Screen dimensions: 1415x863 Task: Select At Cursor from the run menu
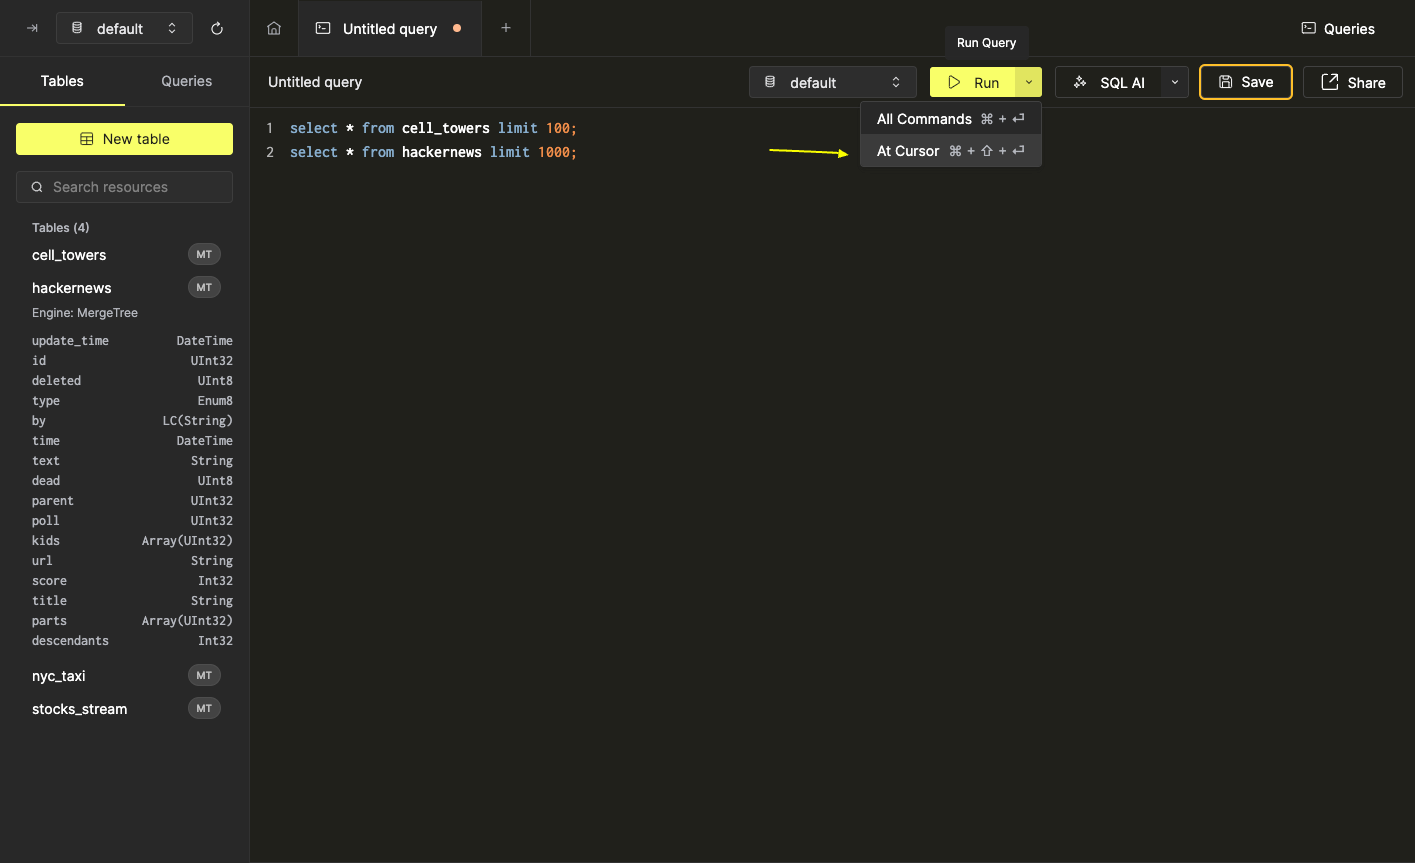(908, 150)
